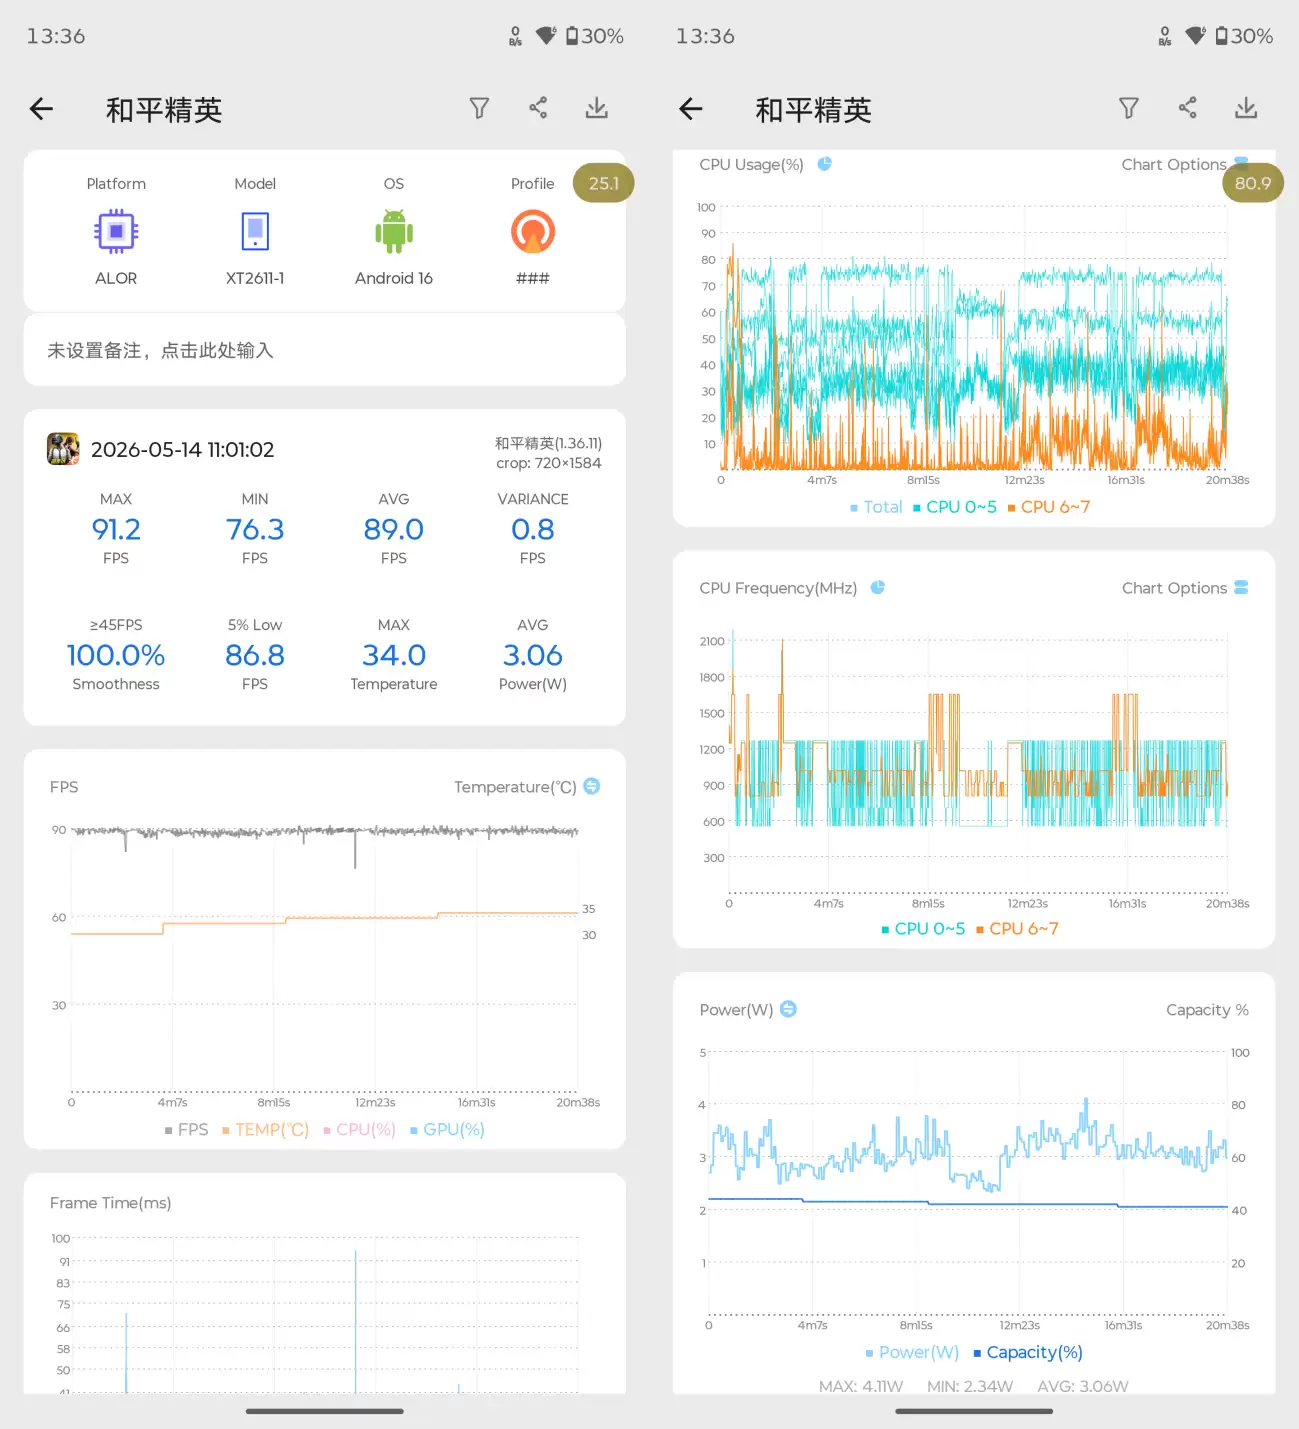Select the 5% Low 86.8 FPS value
This screenshot has width=1299, height=1429.
tap(255, 655)
